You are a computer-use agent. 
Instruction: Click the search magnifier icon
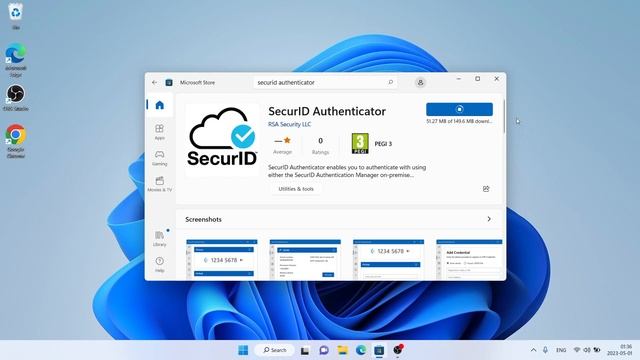click(x=391, y=82)
